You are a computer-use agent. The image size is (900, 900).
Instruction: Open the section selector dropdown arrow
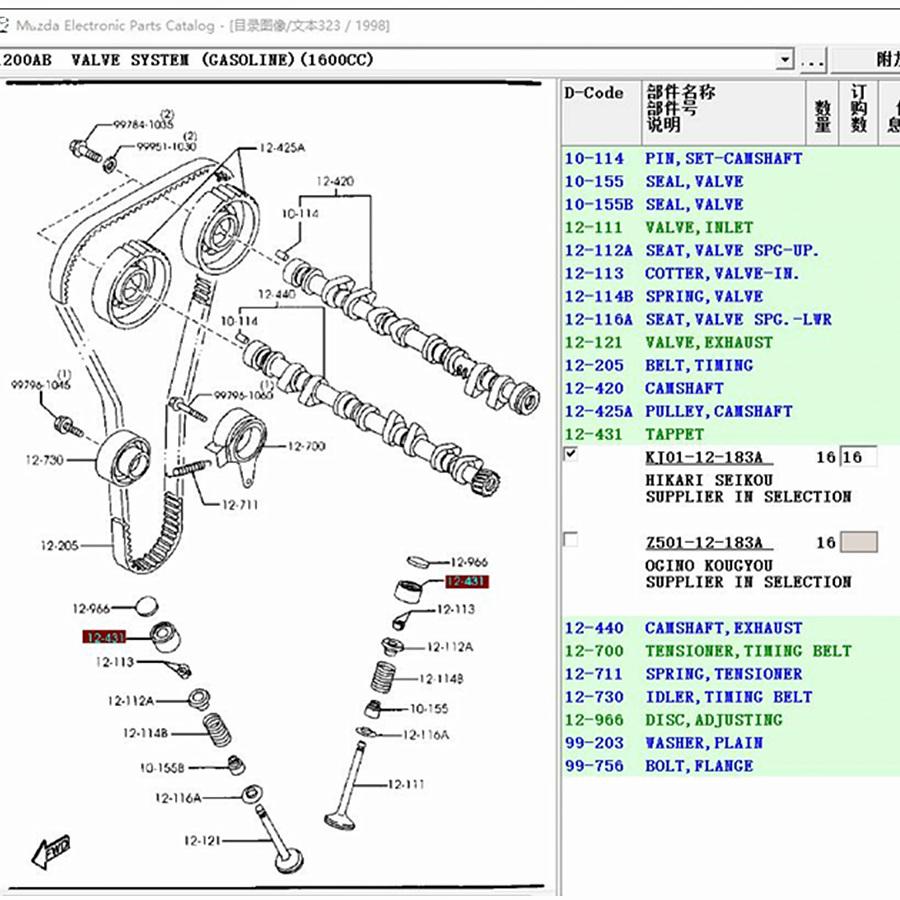coord(784,59)
